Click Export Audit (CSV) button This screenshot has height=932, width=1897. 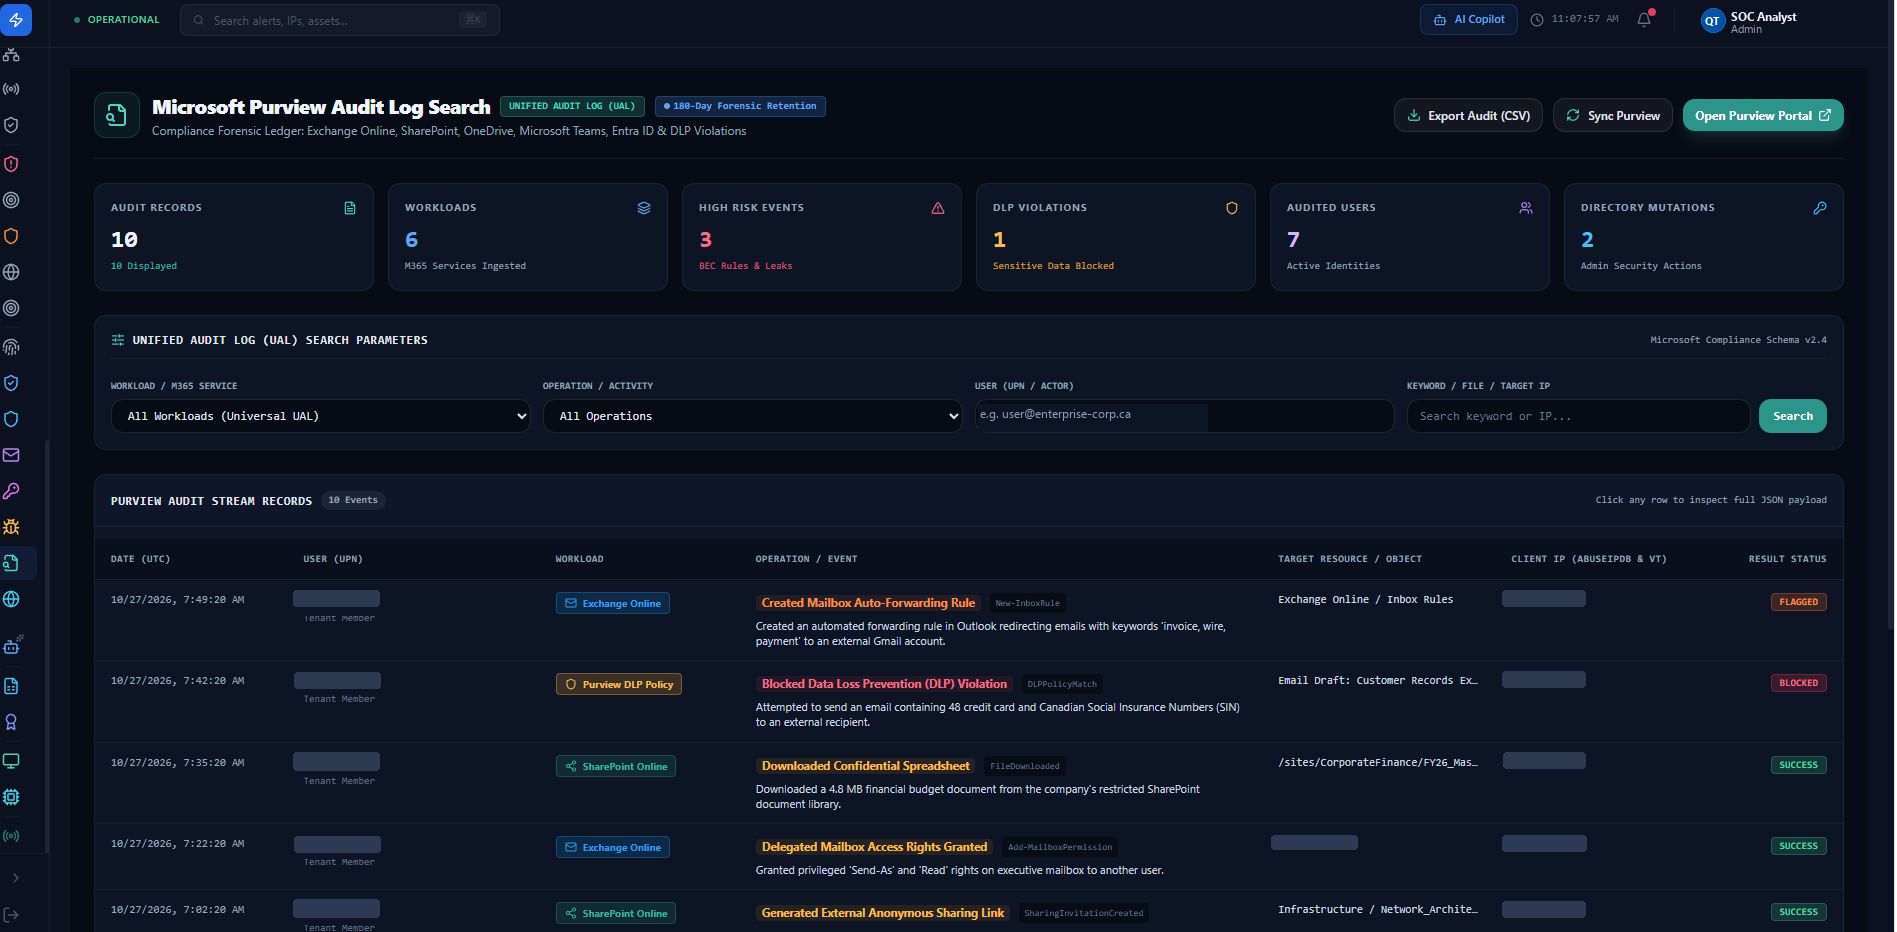click(x=1468, y=116)
